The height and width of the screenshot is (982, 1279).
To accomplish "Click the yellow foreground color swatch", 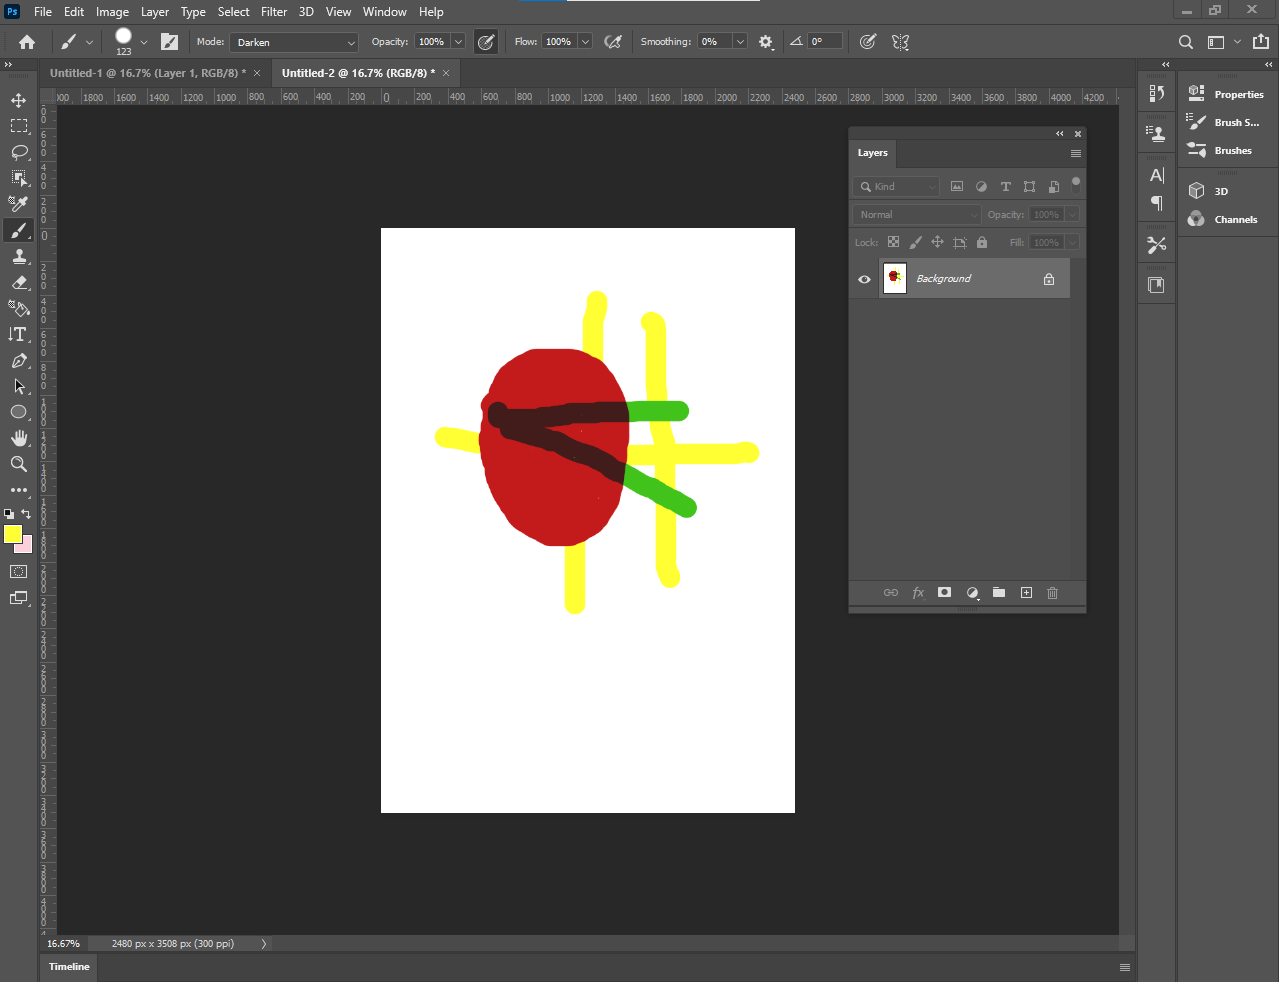I will click(13, 534).
